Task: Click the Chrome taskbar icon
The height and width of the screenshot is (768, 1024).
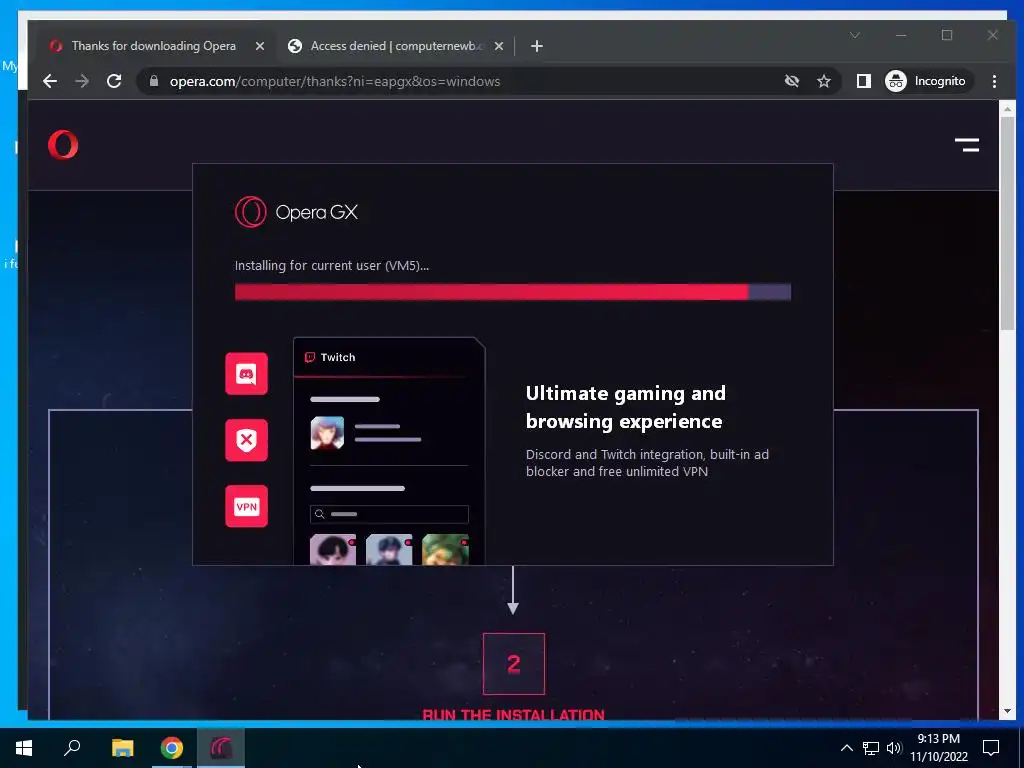Action: point(172,748)
